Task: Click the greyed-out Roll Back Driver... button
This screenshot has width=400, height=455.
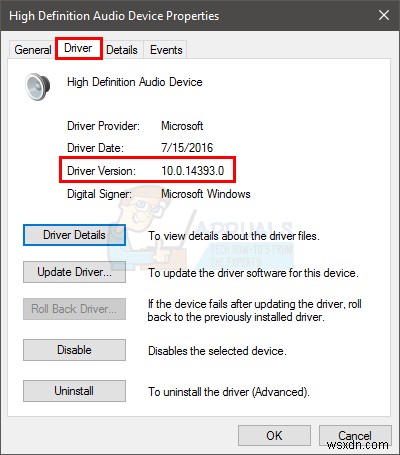Action: (x=74, y=309)
